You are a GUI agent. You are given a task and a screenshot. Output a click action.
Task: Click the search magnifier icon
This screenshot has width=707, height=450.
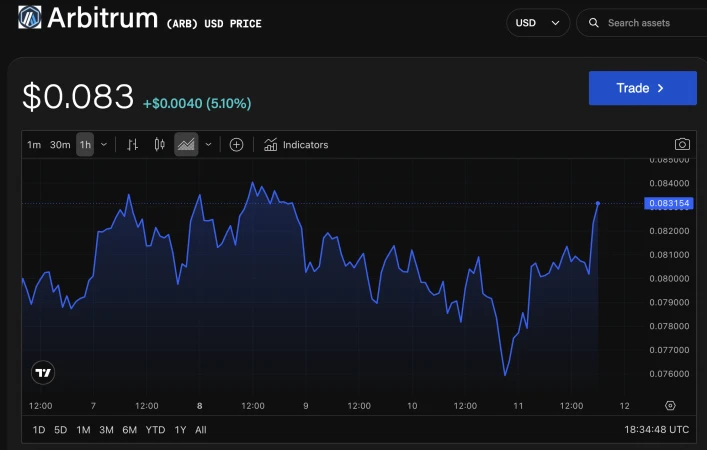click(x=594, y=23)
